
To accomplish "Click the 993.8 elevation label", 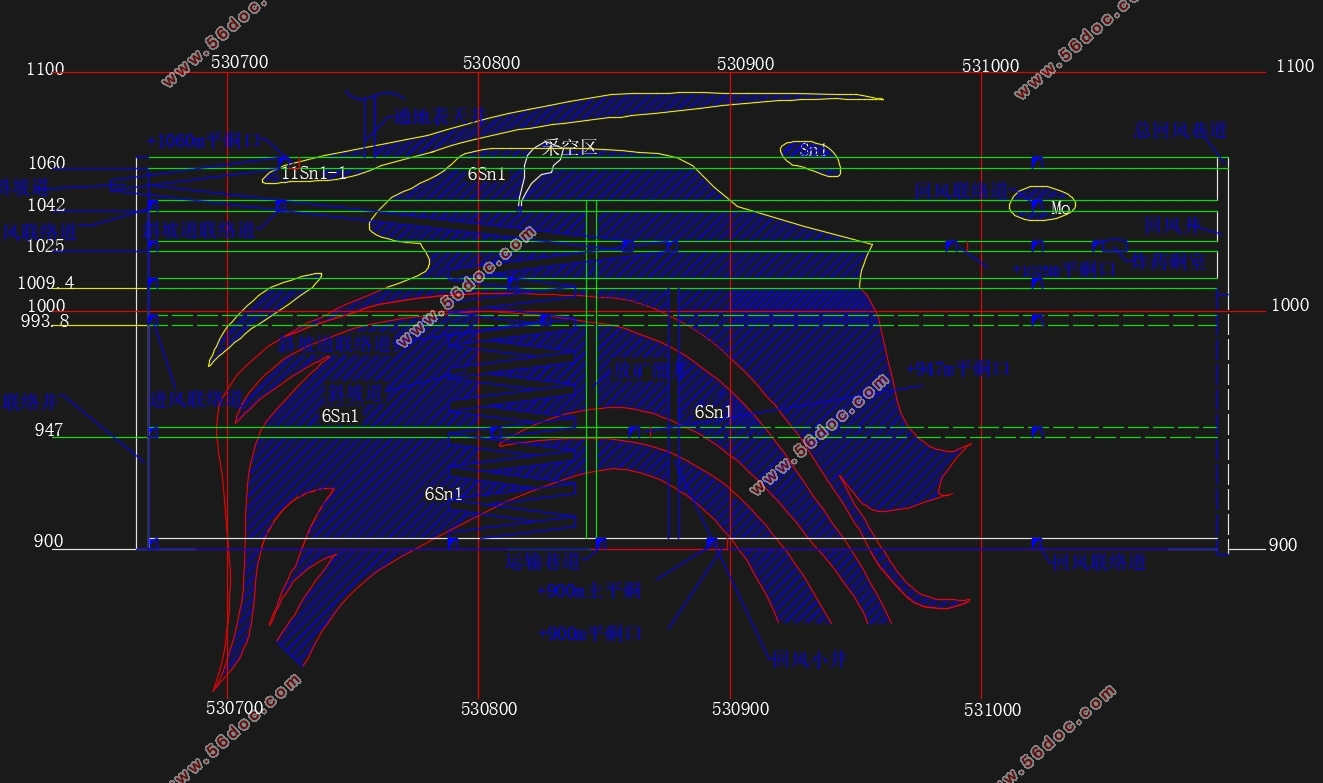I will click(x=45, y=321).
